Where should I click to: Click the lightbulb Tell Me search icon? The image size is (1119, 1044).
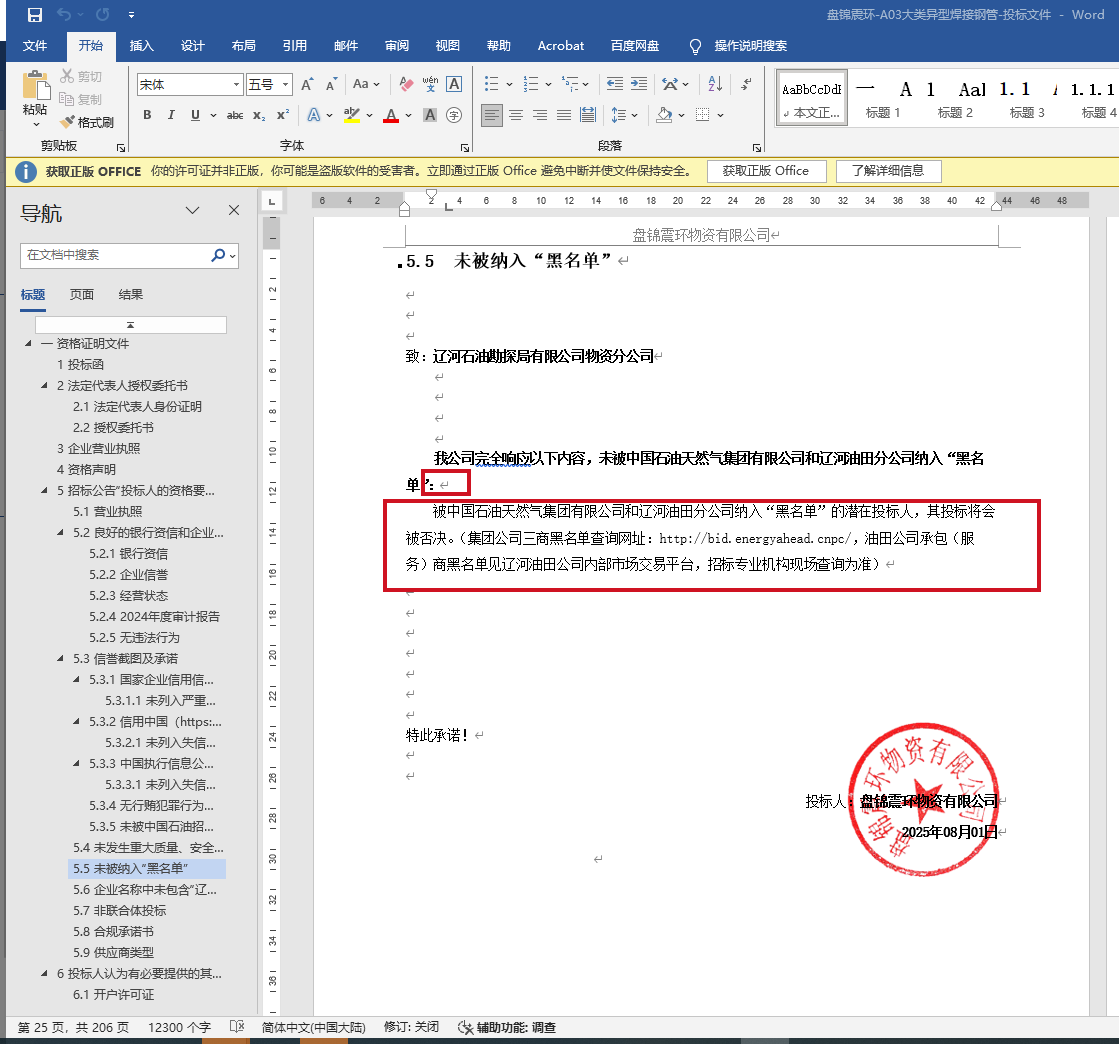[695, 46]
